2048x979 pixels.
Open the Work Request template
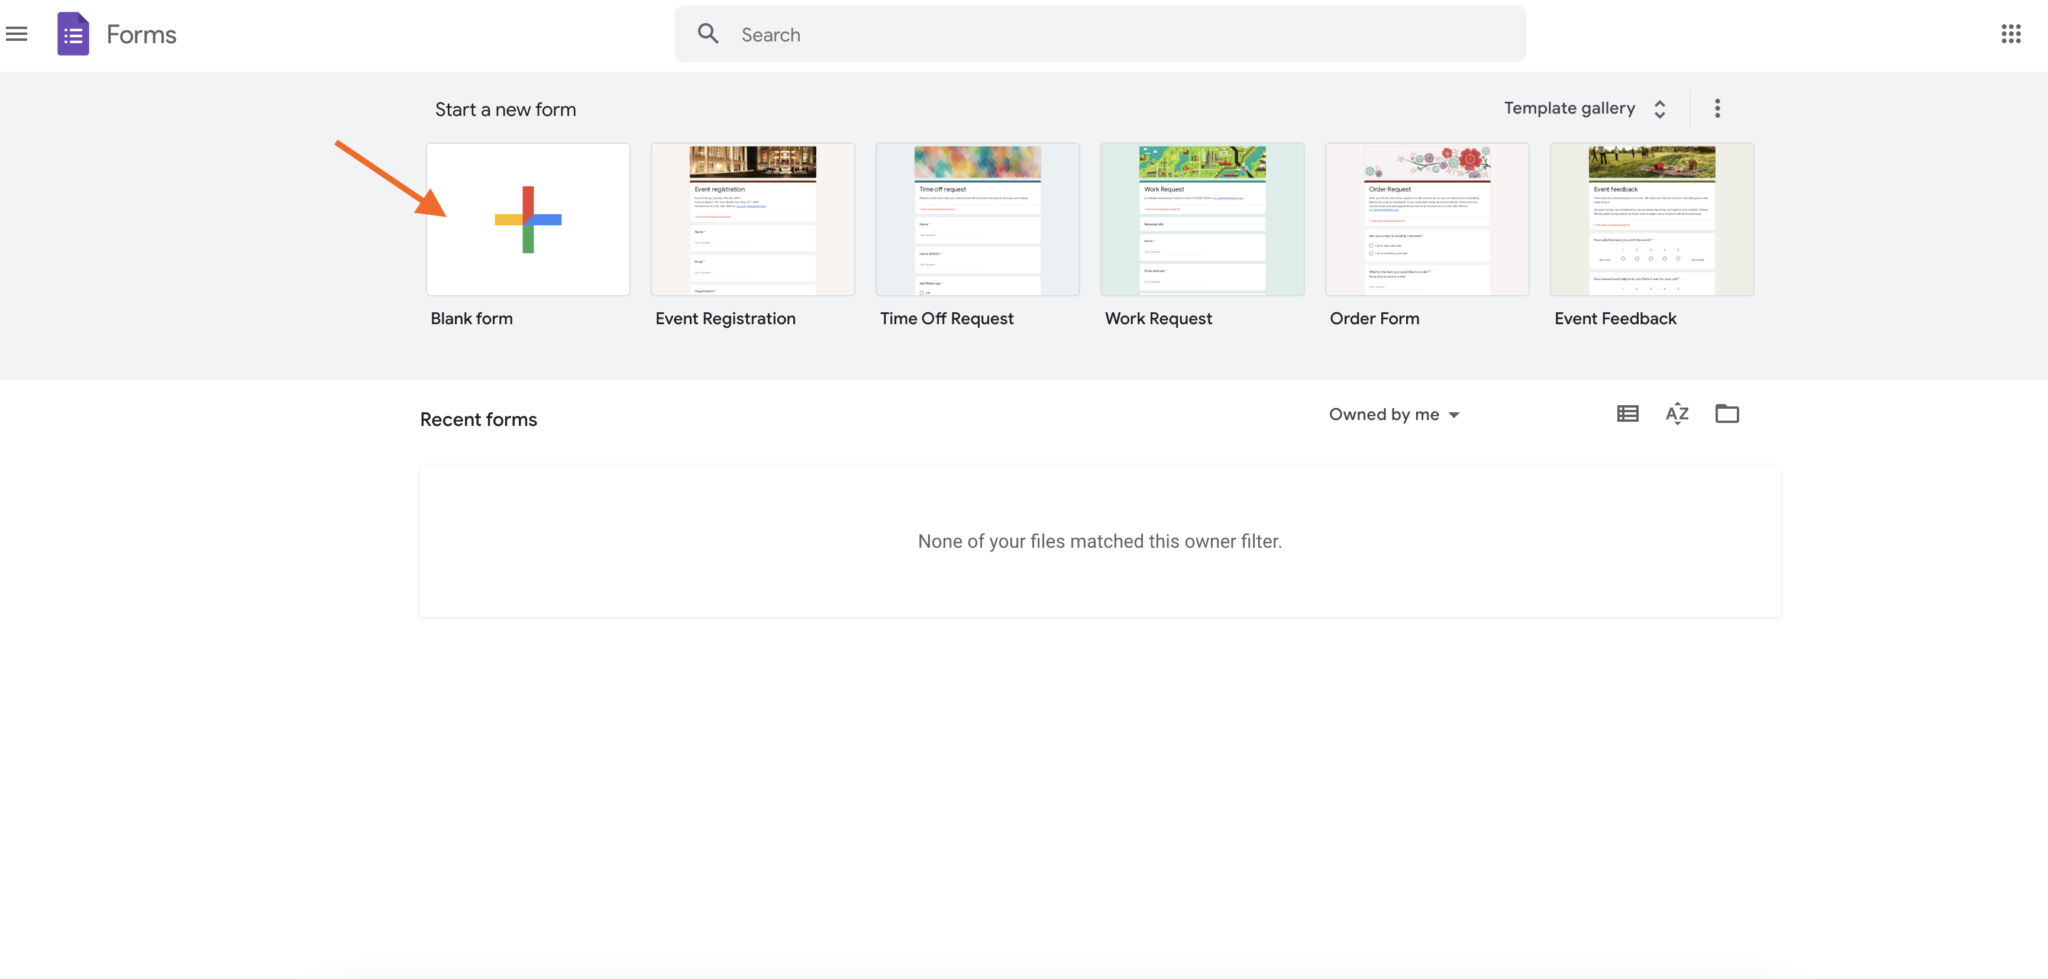click(1201, 219)
